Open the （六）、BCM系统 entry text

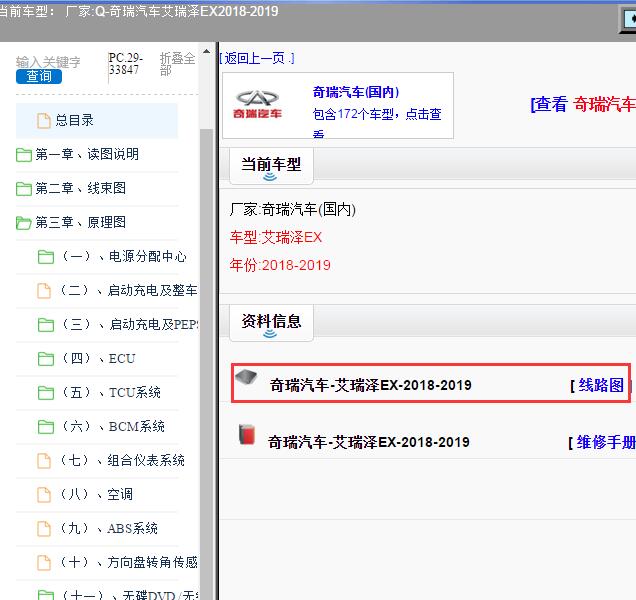click(x=113, y=427)
